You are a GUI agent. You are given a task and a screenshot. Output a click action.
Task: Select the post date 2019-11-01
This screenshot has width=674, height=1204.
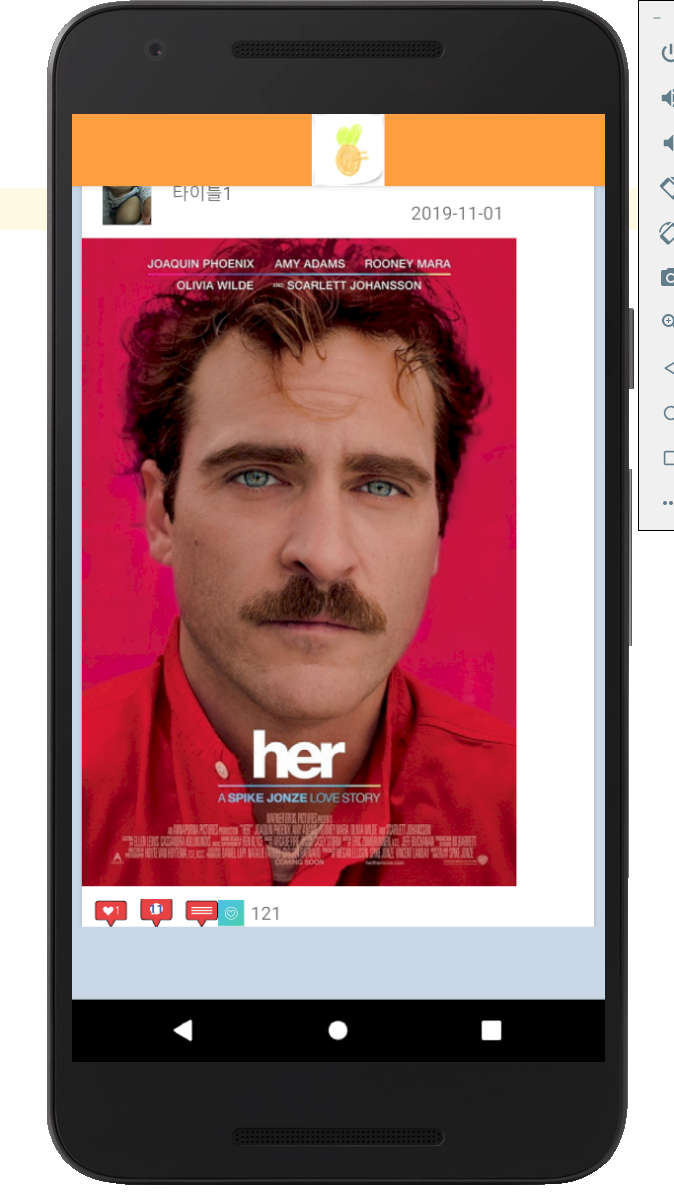coord(457,214)
